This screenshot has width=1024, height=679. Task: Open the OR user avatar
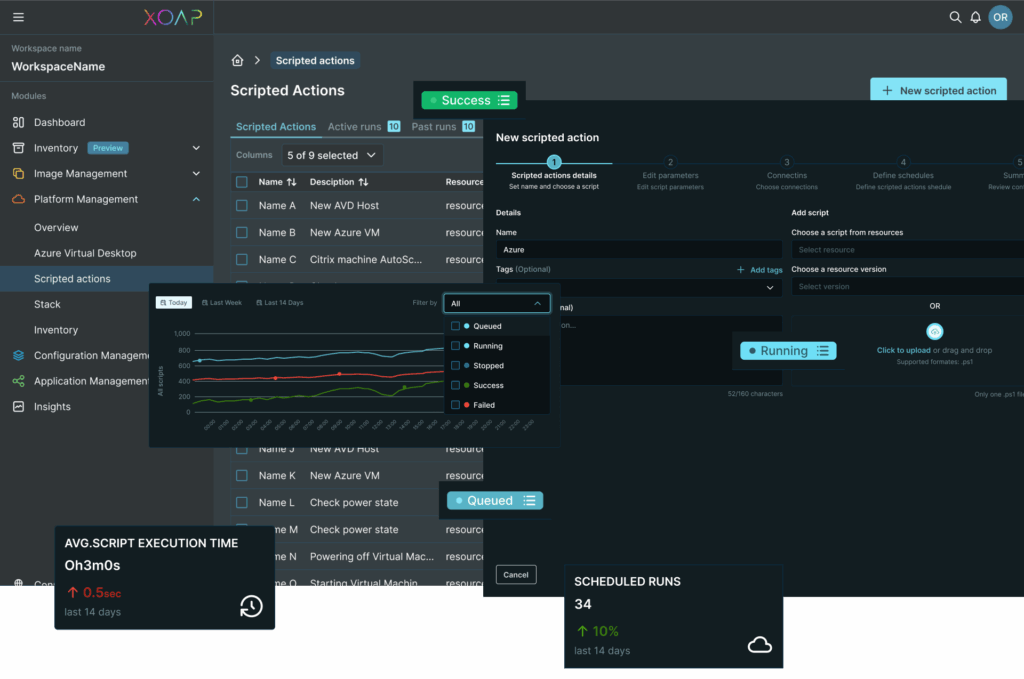999,17
